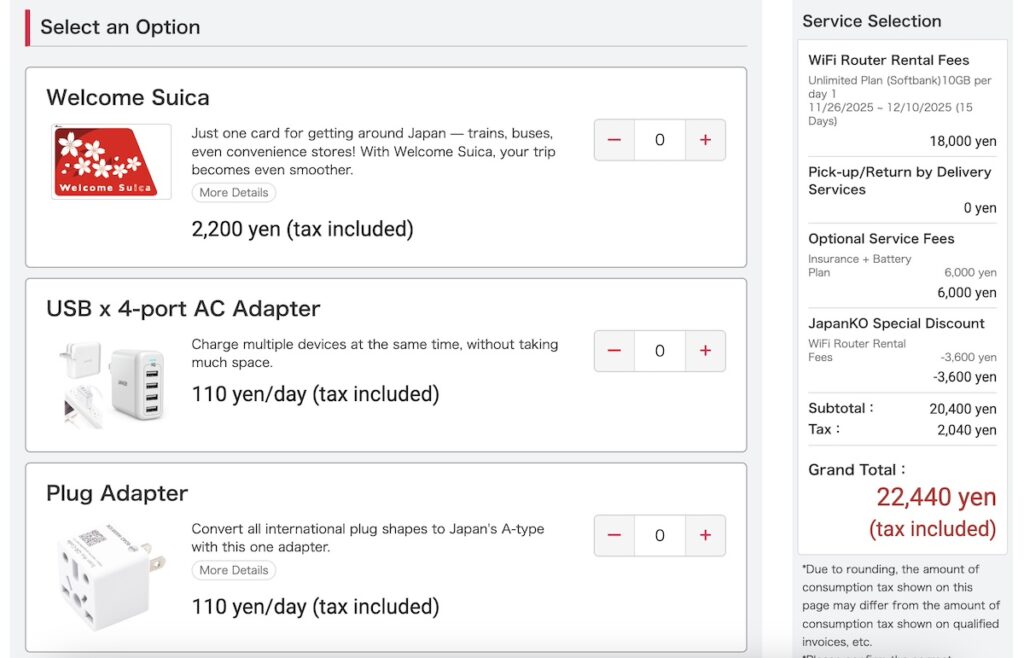The width and height of the screenshot is (1024, 658).
Task: Add one Plug Adapter using plus icon
Action: [705, 536]
